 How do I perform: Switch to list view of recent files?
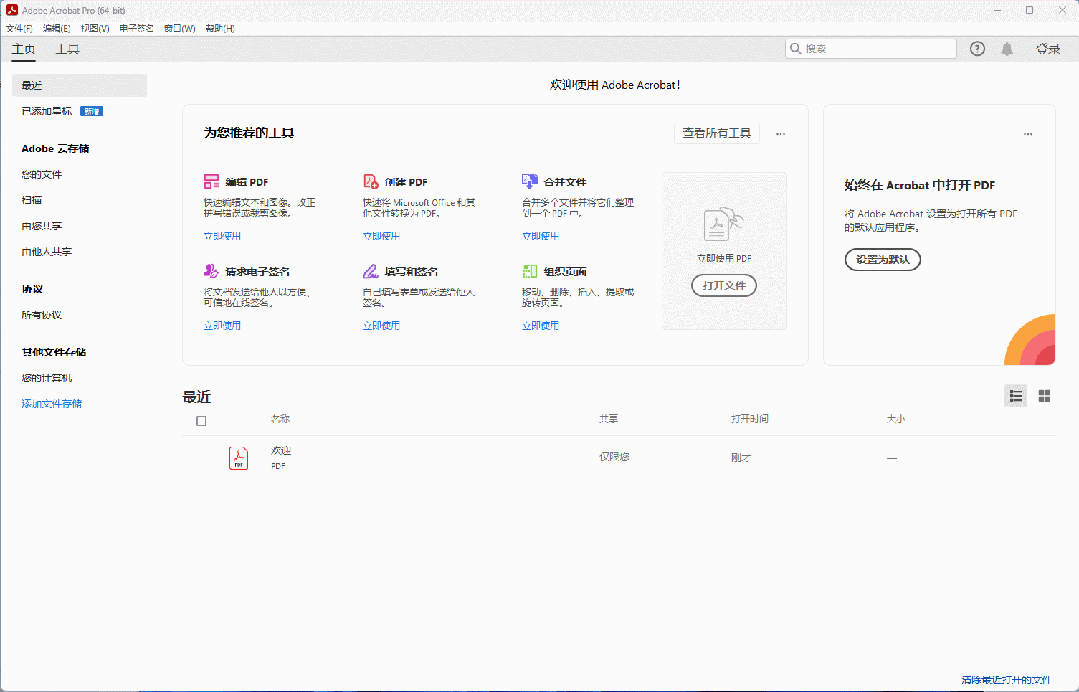[1016, 396]
